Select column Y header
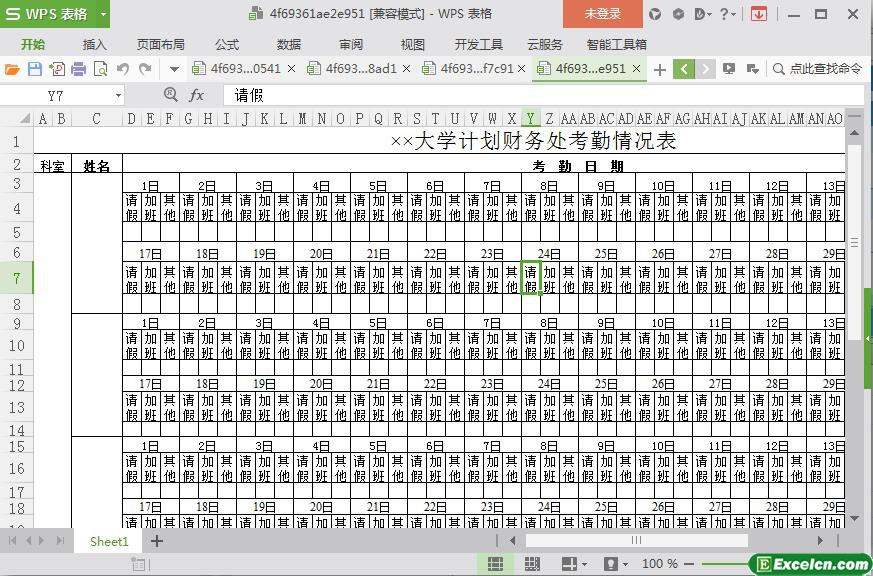The height and width of the screenshot is (576, 873). pos(531,119)
